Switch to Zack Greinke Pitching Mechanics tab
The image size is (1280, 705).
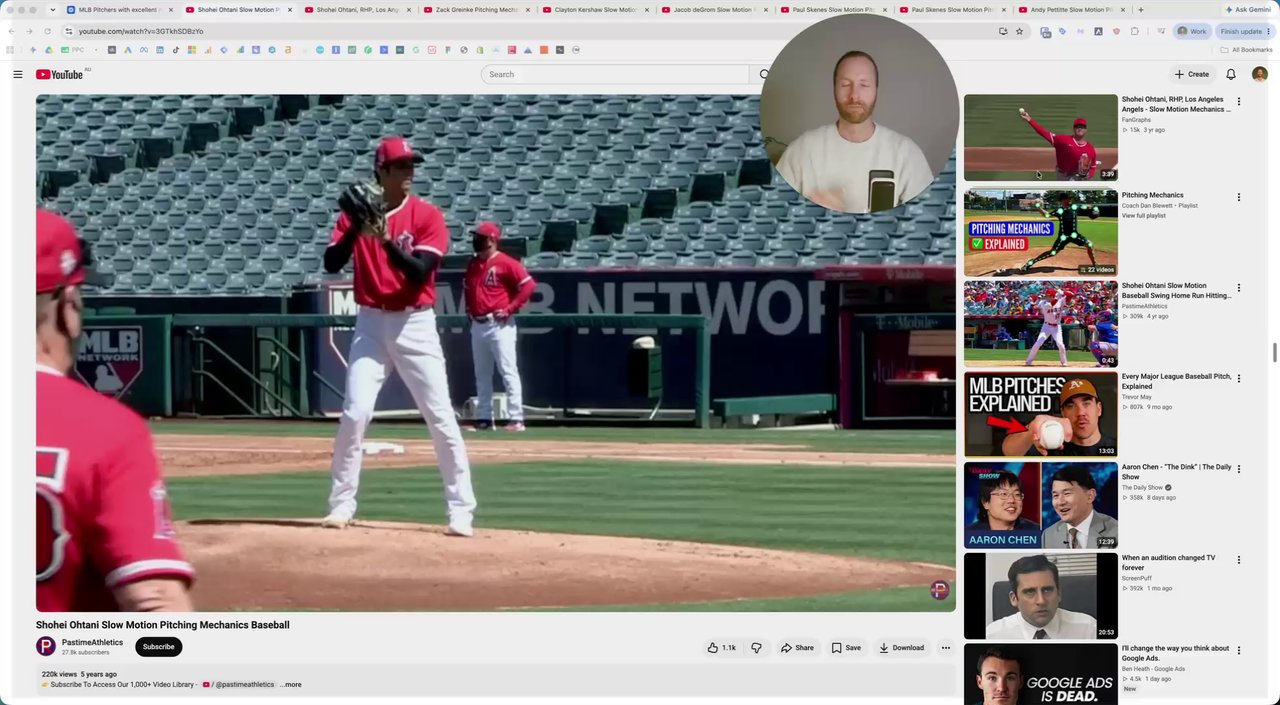[476, 10]
